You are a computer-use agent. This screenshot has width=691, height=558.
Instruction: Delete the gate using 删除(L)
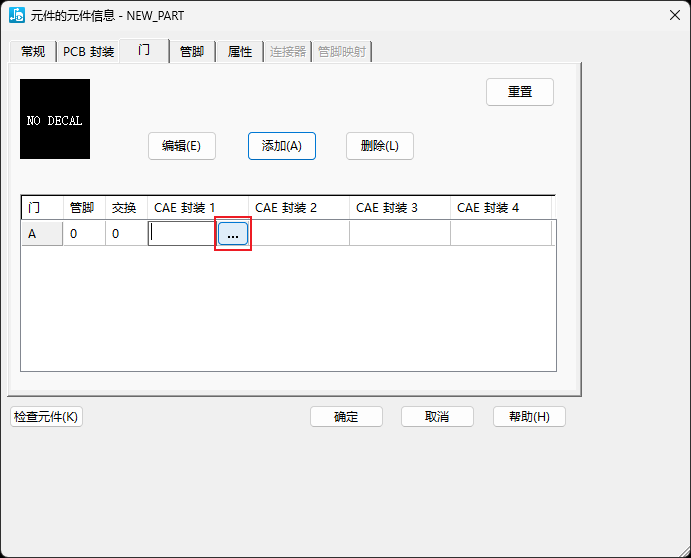379,146
